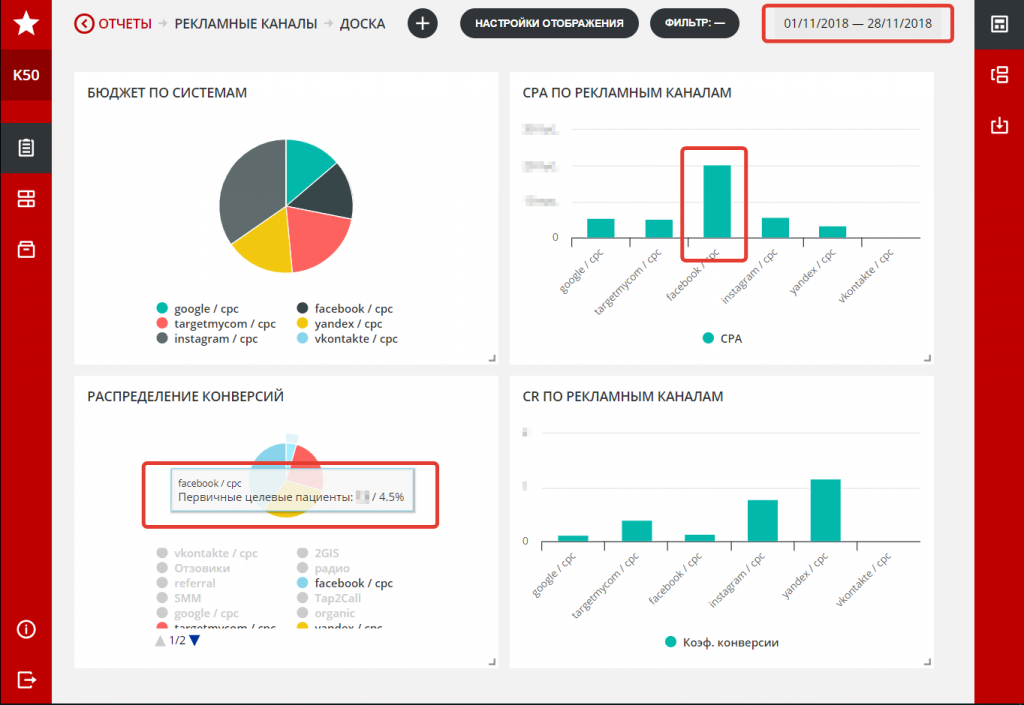The height and width of the screenshot is (705, 1024).
Task: Click the resize handle of БЮДЖЕТ ПО СИСТЕМАМ widget
Action: (x=492, y=358)
